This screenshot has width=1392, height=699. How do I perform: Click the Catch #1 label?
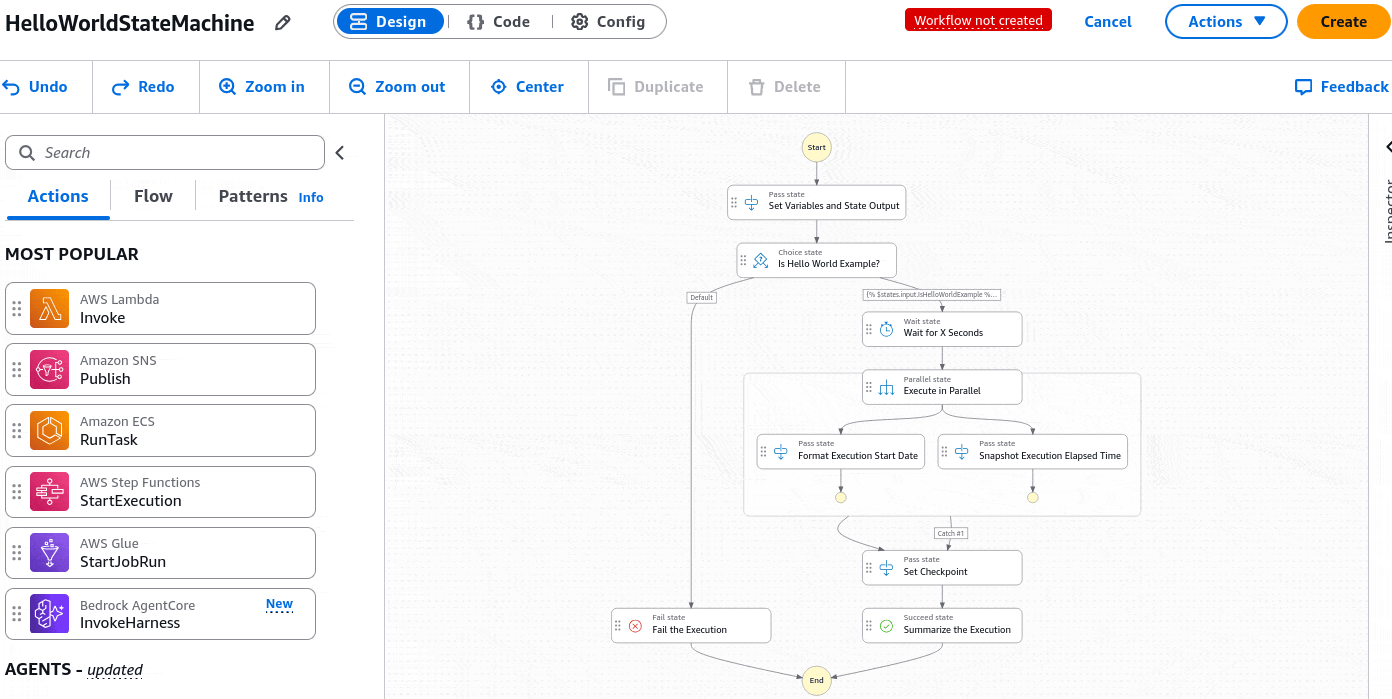950,533
